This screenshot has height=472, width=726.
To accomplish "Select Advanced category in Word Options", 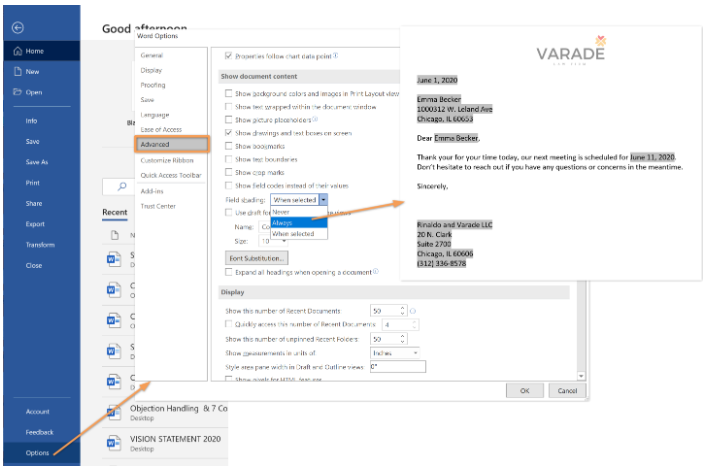I will [x=172, y=145].
